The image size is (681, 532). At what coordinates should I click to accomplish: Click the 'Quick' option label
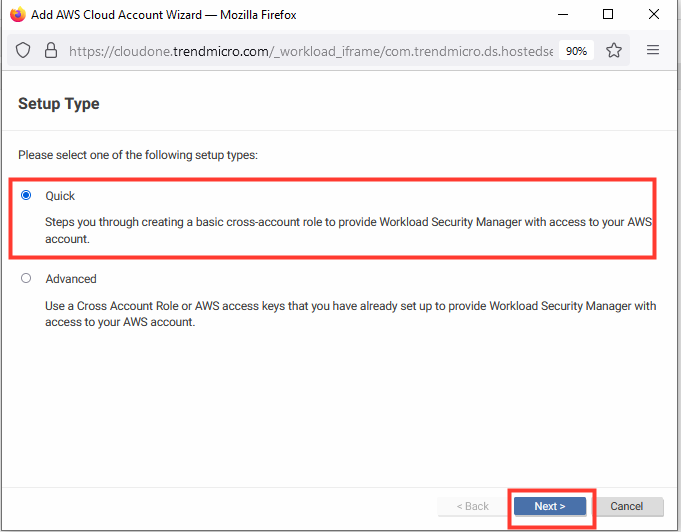click(60, 196)
